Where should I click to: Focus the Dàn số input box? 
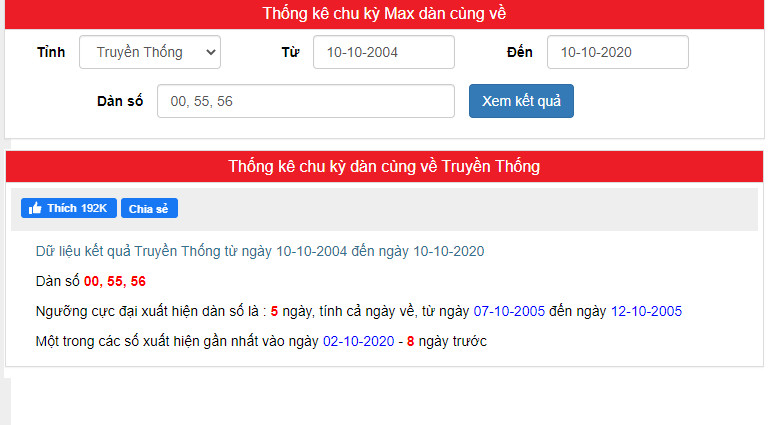click(305, 101)
